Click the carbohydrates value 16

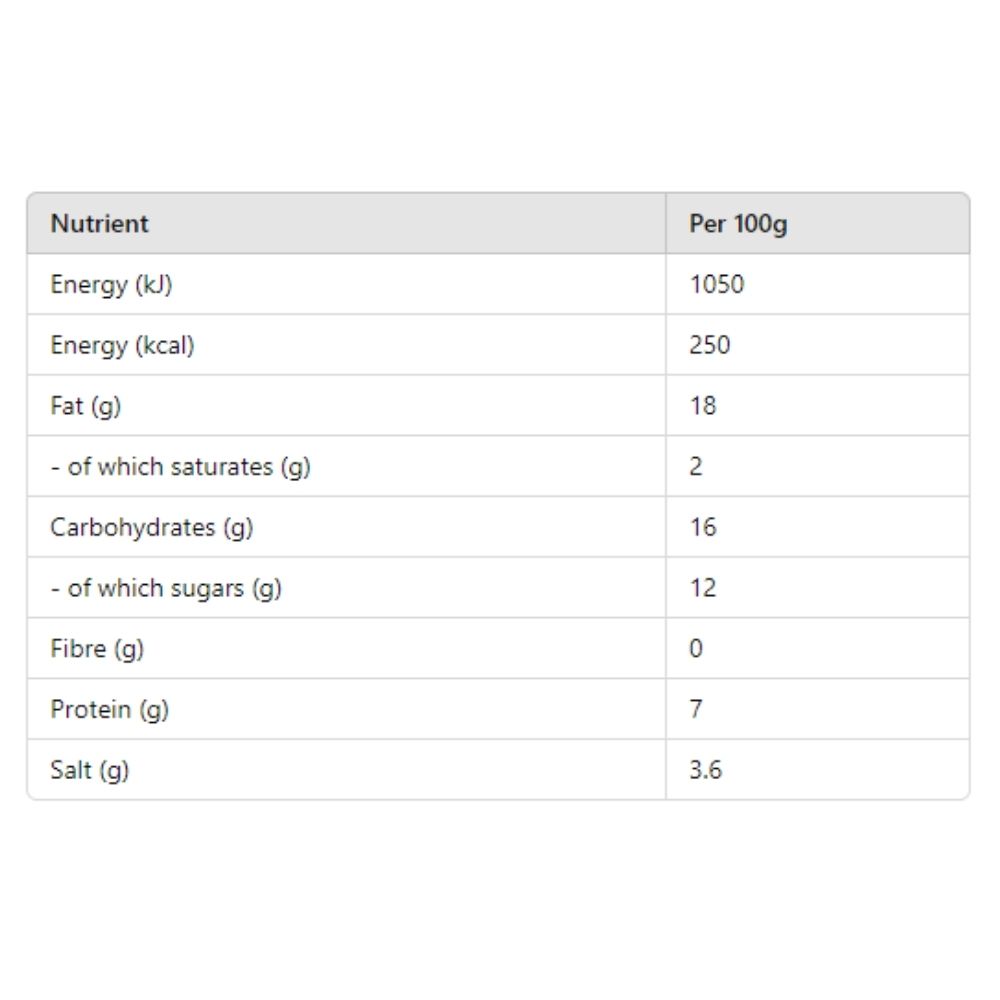coord(703,527)
